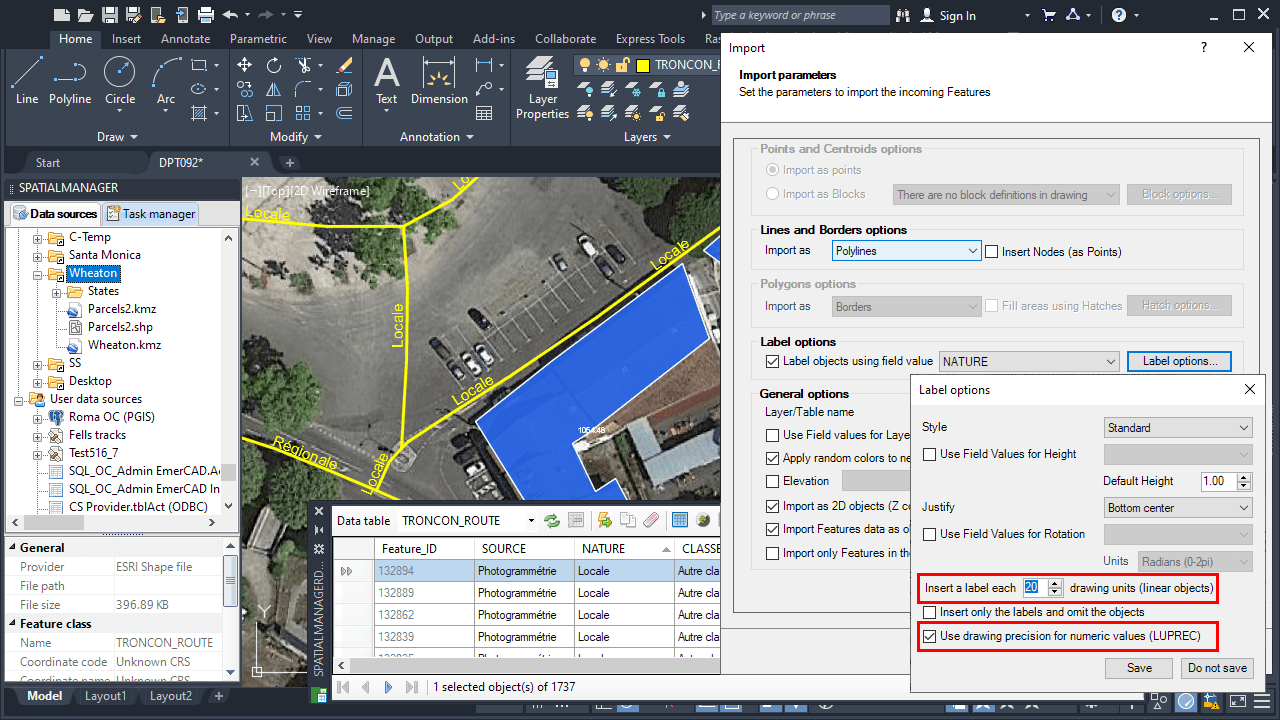
Task: Click the Text annotation tool
Action: 386,80
